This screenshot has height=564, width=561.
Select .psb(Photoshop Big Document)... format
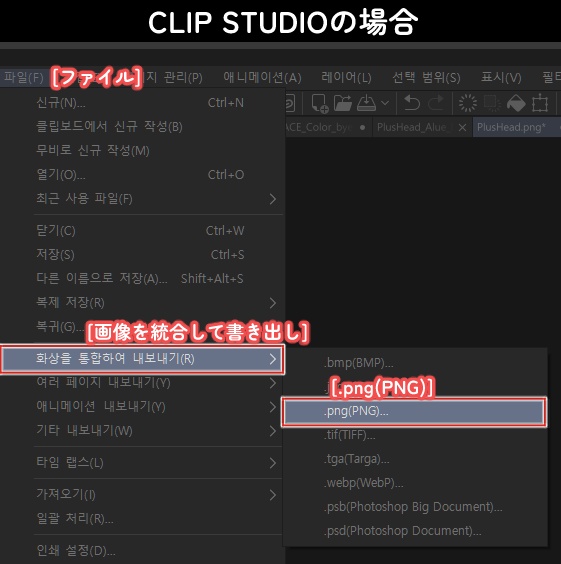pyautogui.click(x=415, y=507)
